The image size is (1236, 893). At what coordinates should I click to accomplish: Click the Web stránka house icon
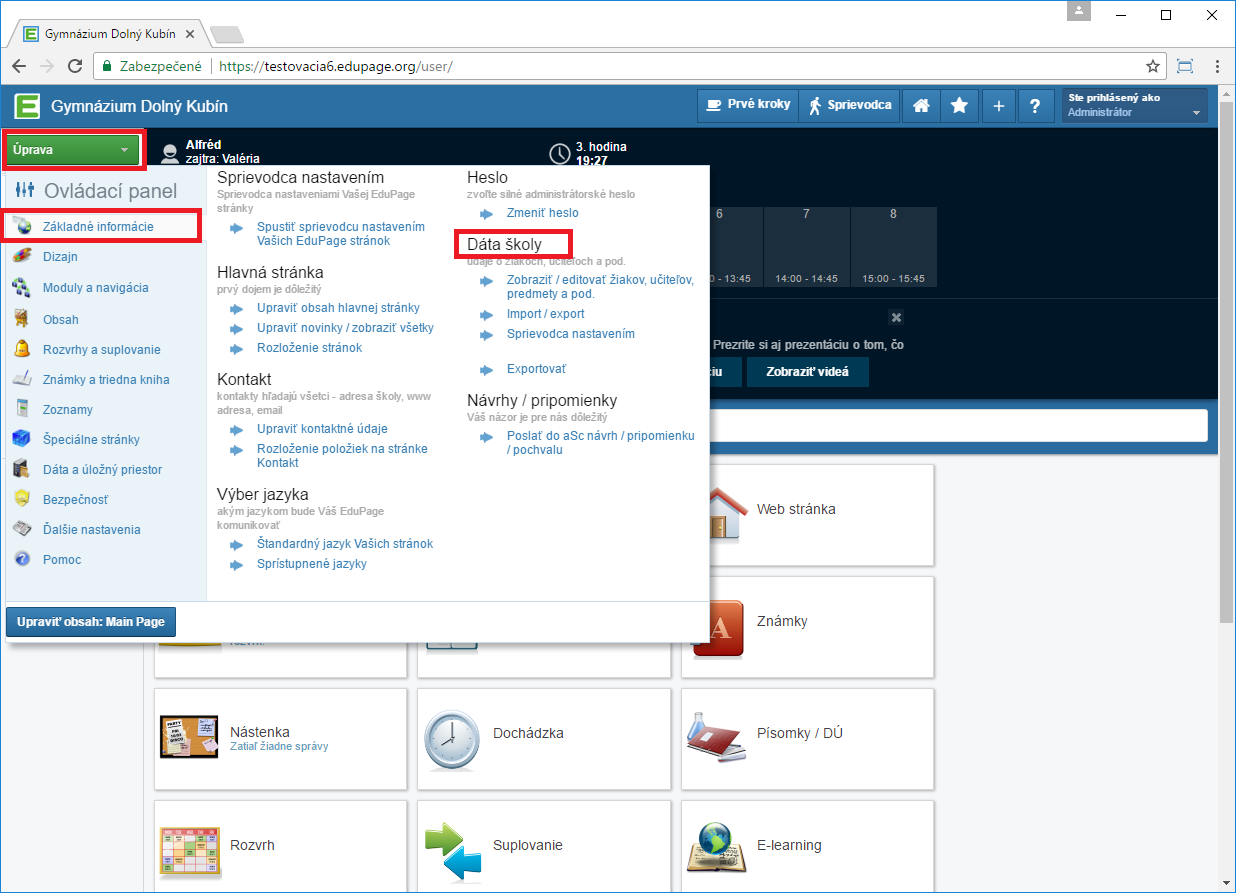click(726, 512)
